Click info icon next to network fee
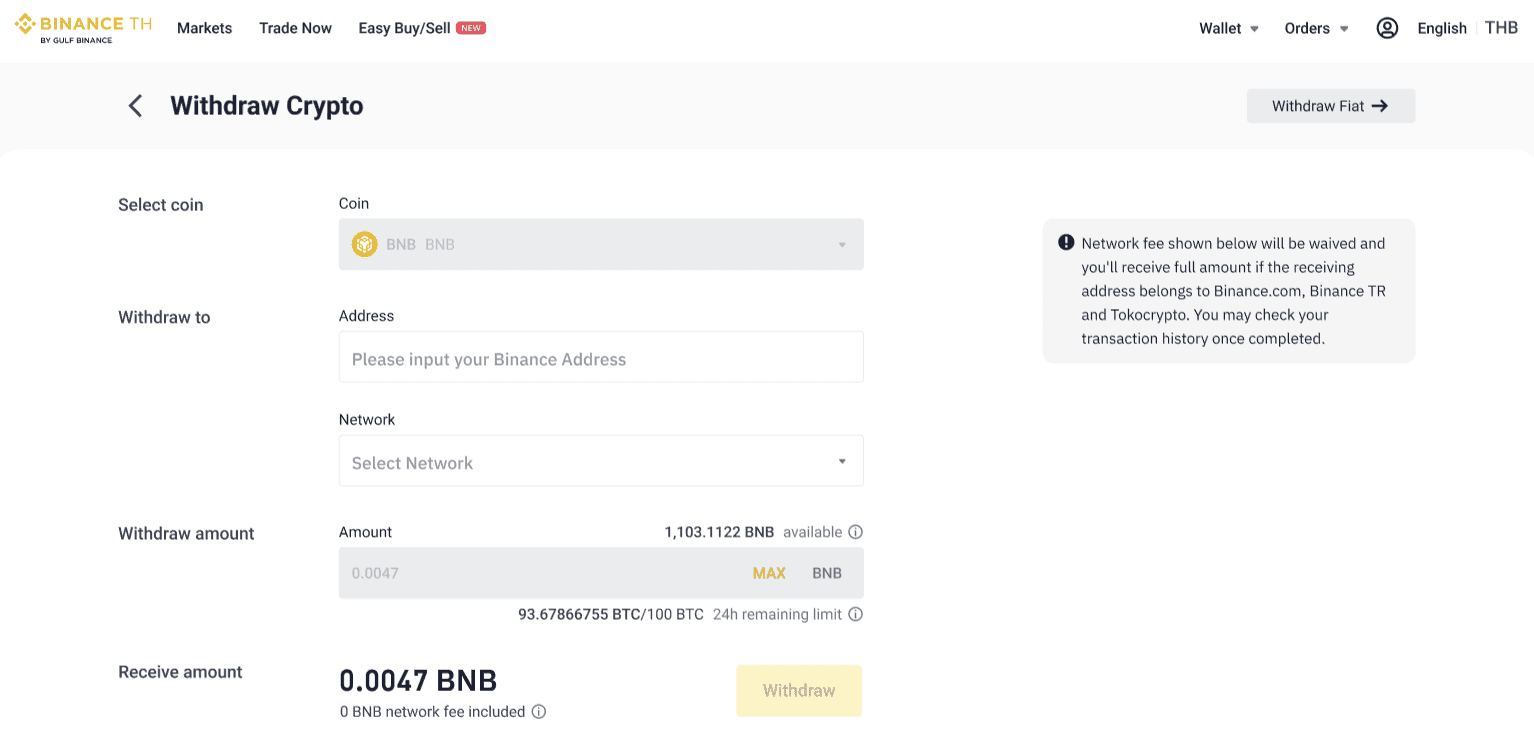The height and width of the screenshot is (754, 1534). pos(538,712)
